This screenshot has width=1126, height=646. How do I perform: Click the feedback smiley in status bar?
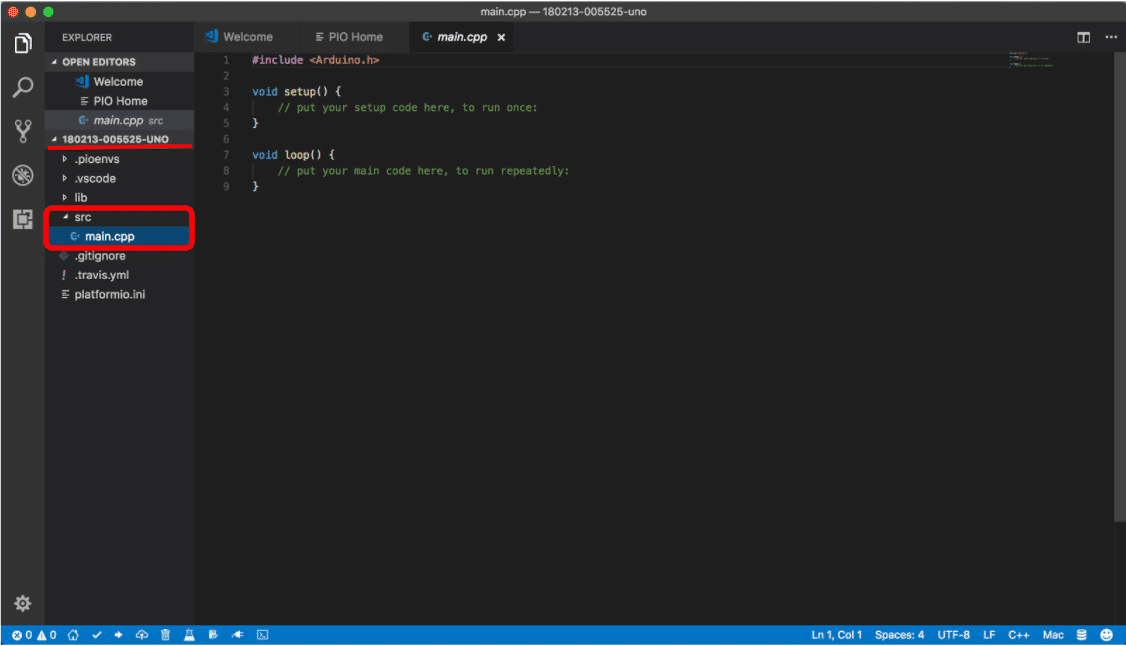[1107, 635]
